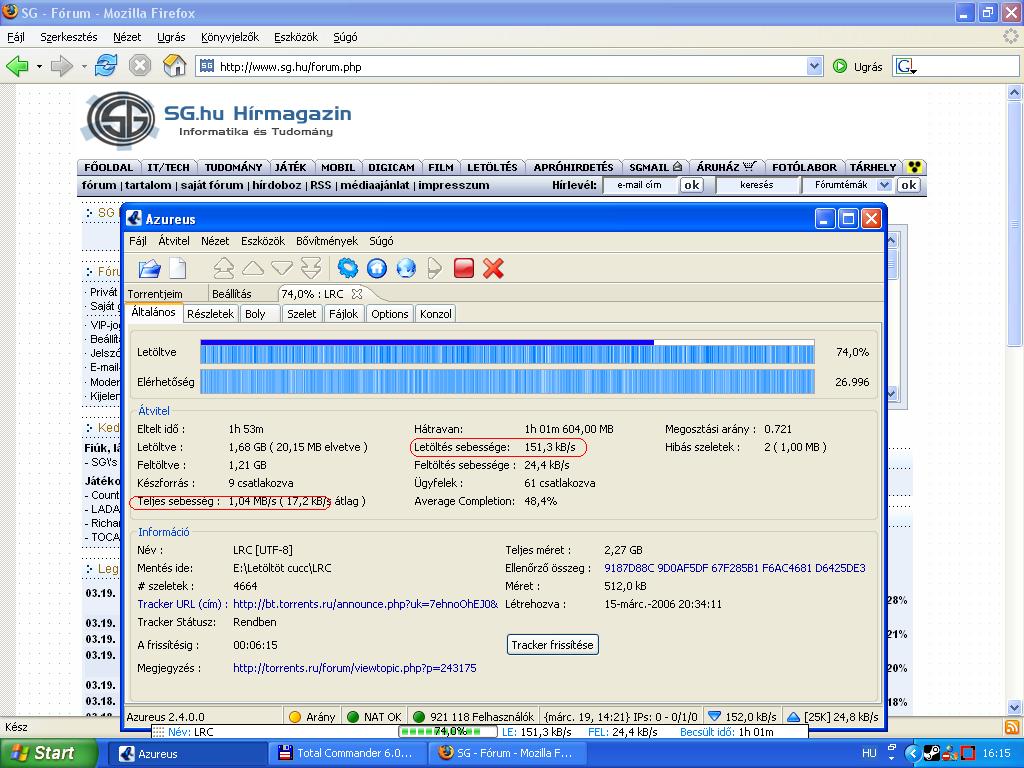Image resolution: width=1024 pixels, height=768 pixels.
Task: Click the blue gear icon in Azureus toolbar
Action: tap(347, 268)
